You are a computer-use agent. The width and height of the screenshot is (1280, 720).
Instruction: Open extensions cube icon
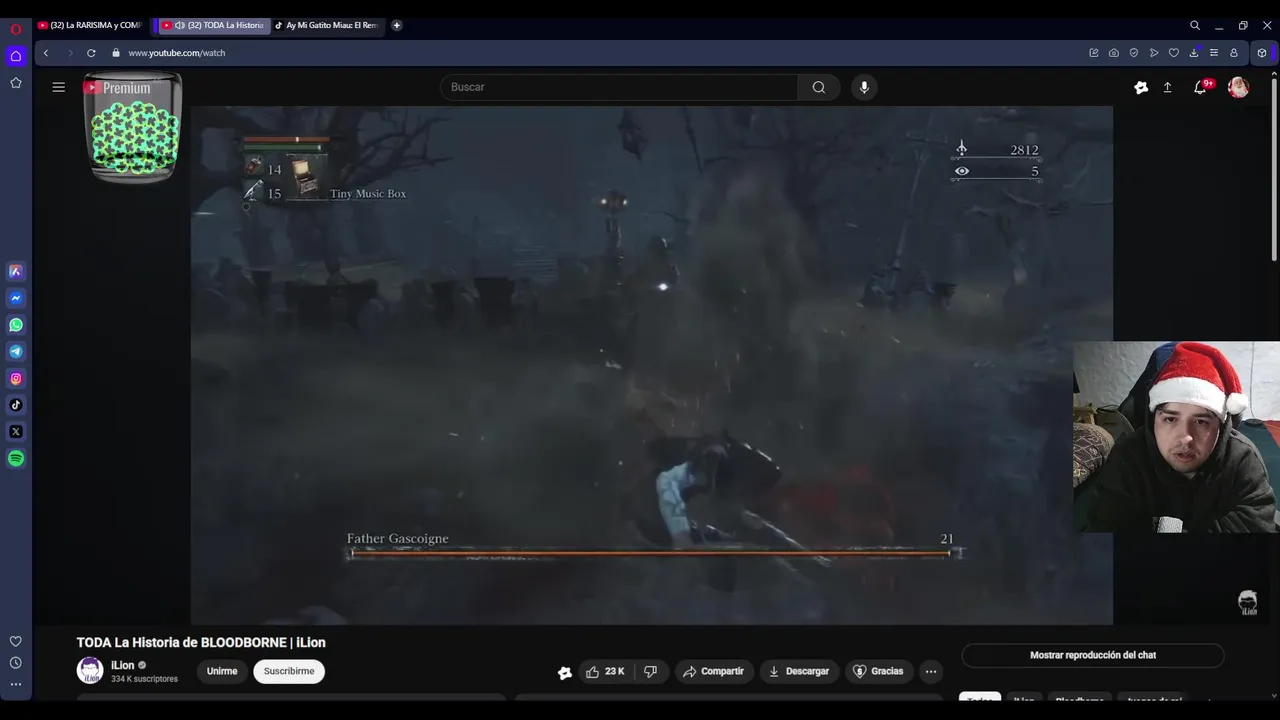tap(1262, 53)
